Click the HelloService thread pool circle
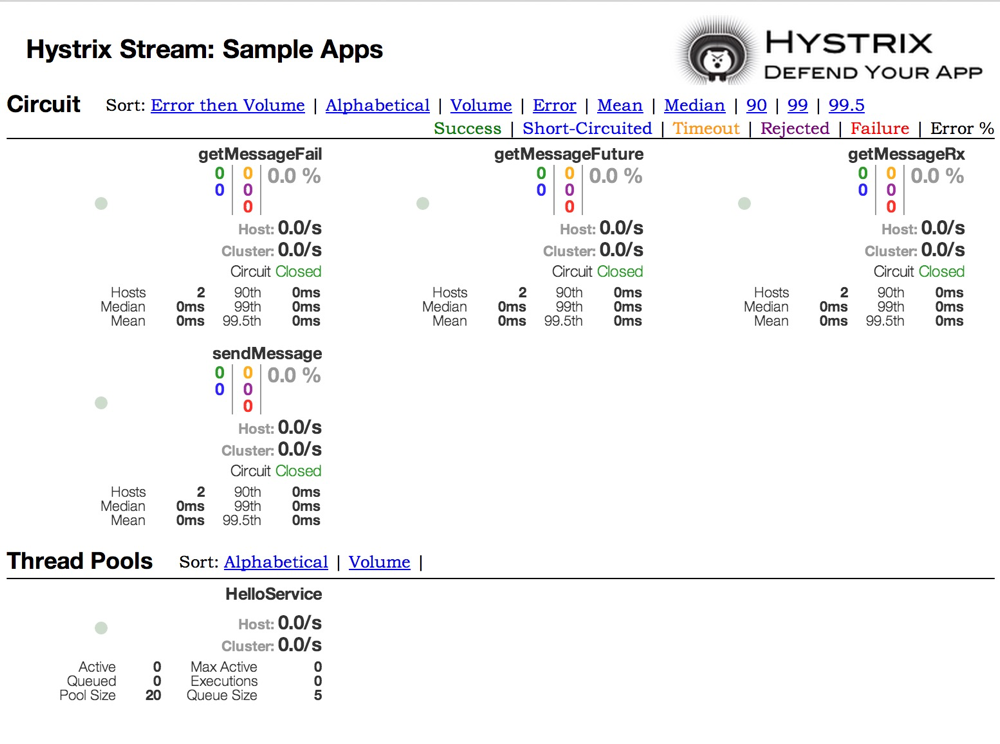 point(101,627)
